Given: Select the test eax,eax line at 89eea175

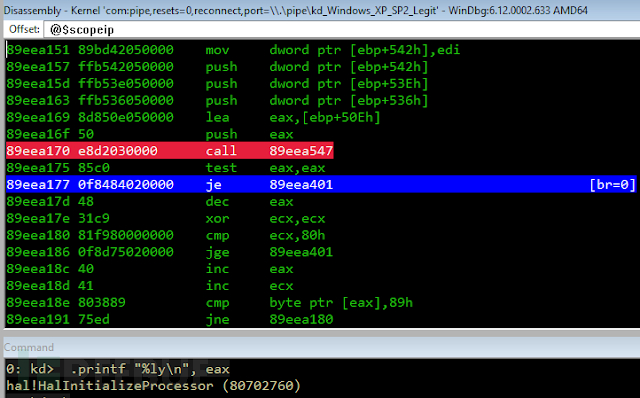Looking at the screenshot, I should click(x=166, y=168).
